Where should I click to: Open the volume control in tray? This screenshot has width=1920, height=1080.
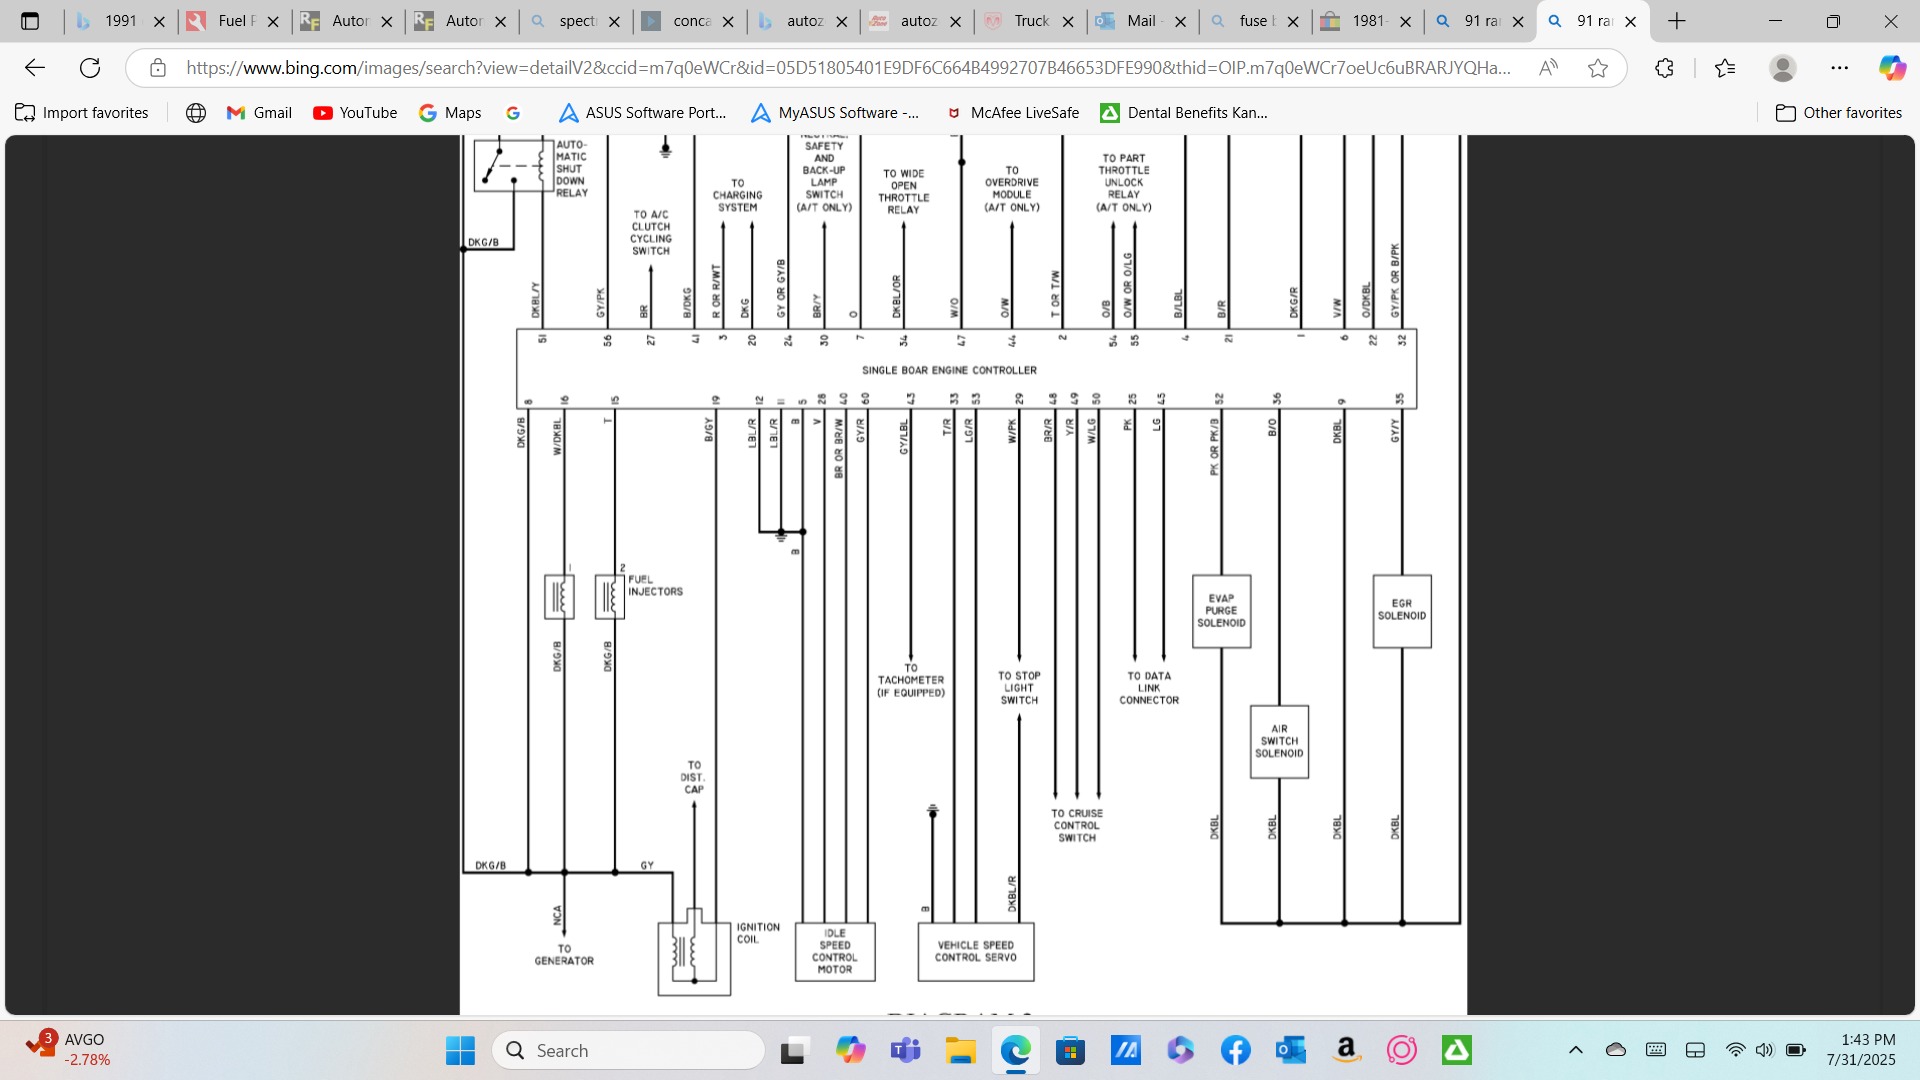click(1764, 1050)
